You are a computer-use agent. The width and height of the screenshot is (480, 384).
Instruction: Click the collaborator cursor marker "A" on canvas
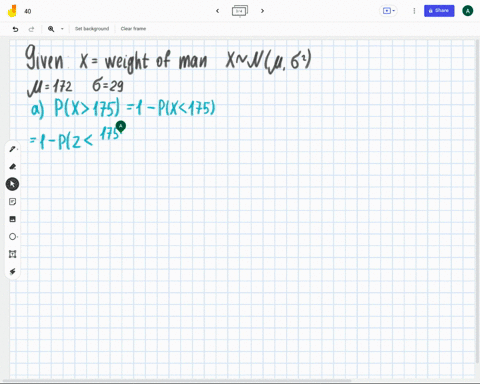(121, 126)
